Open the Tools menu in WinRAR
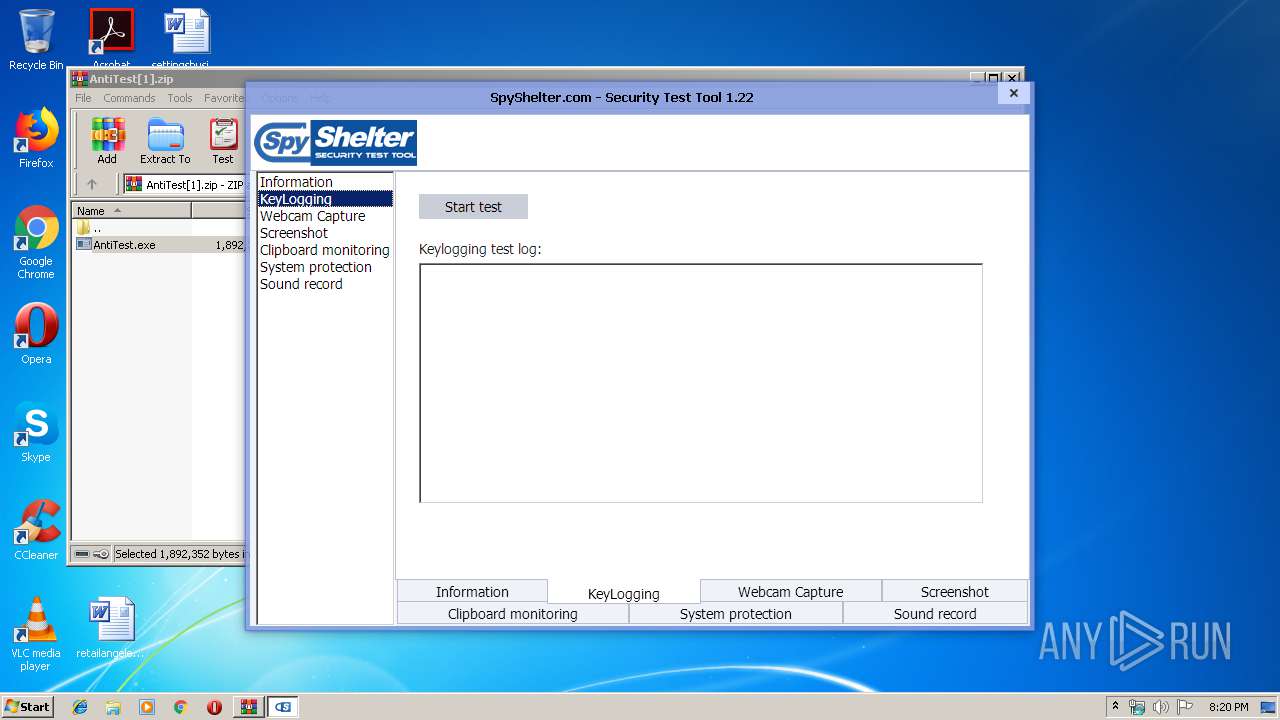The image size is (1280, 720). tap(180, 98)
